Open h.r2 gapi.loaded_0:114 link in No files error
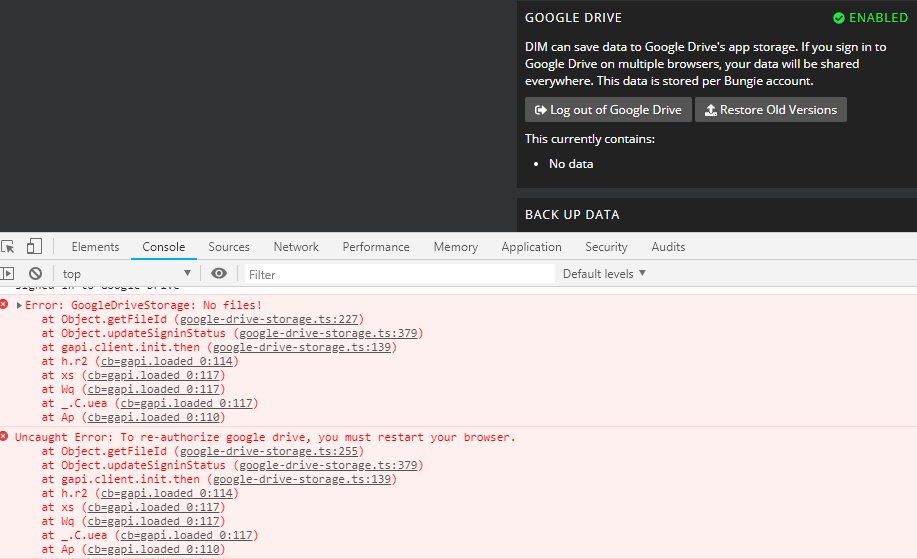This screenshot has width=917, height=559. [167, 361]
